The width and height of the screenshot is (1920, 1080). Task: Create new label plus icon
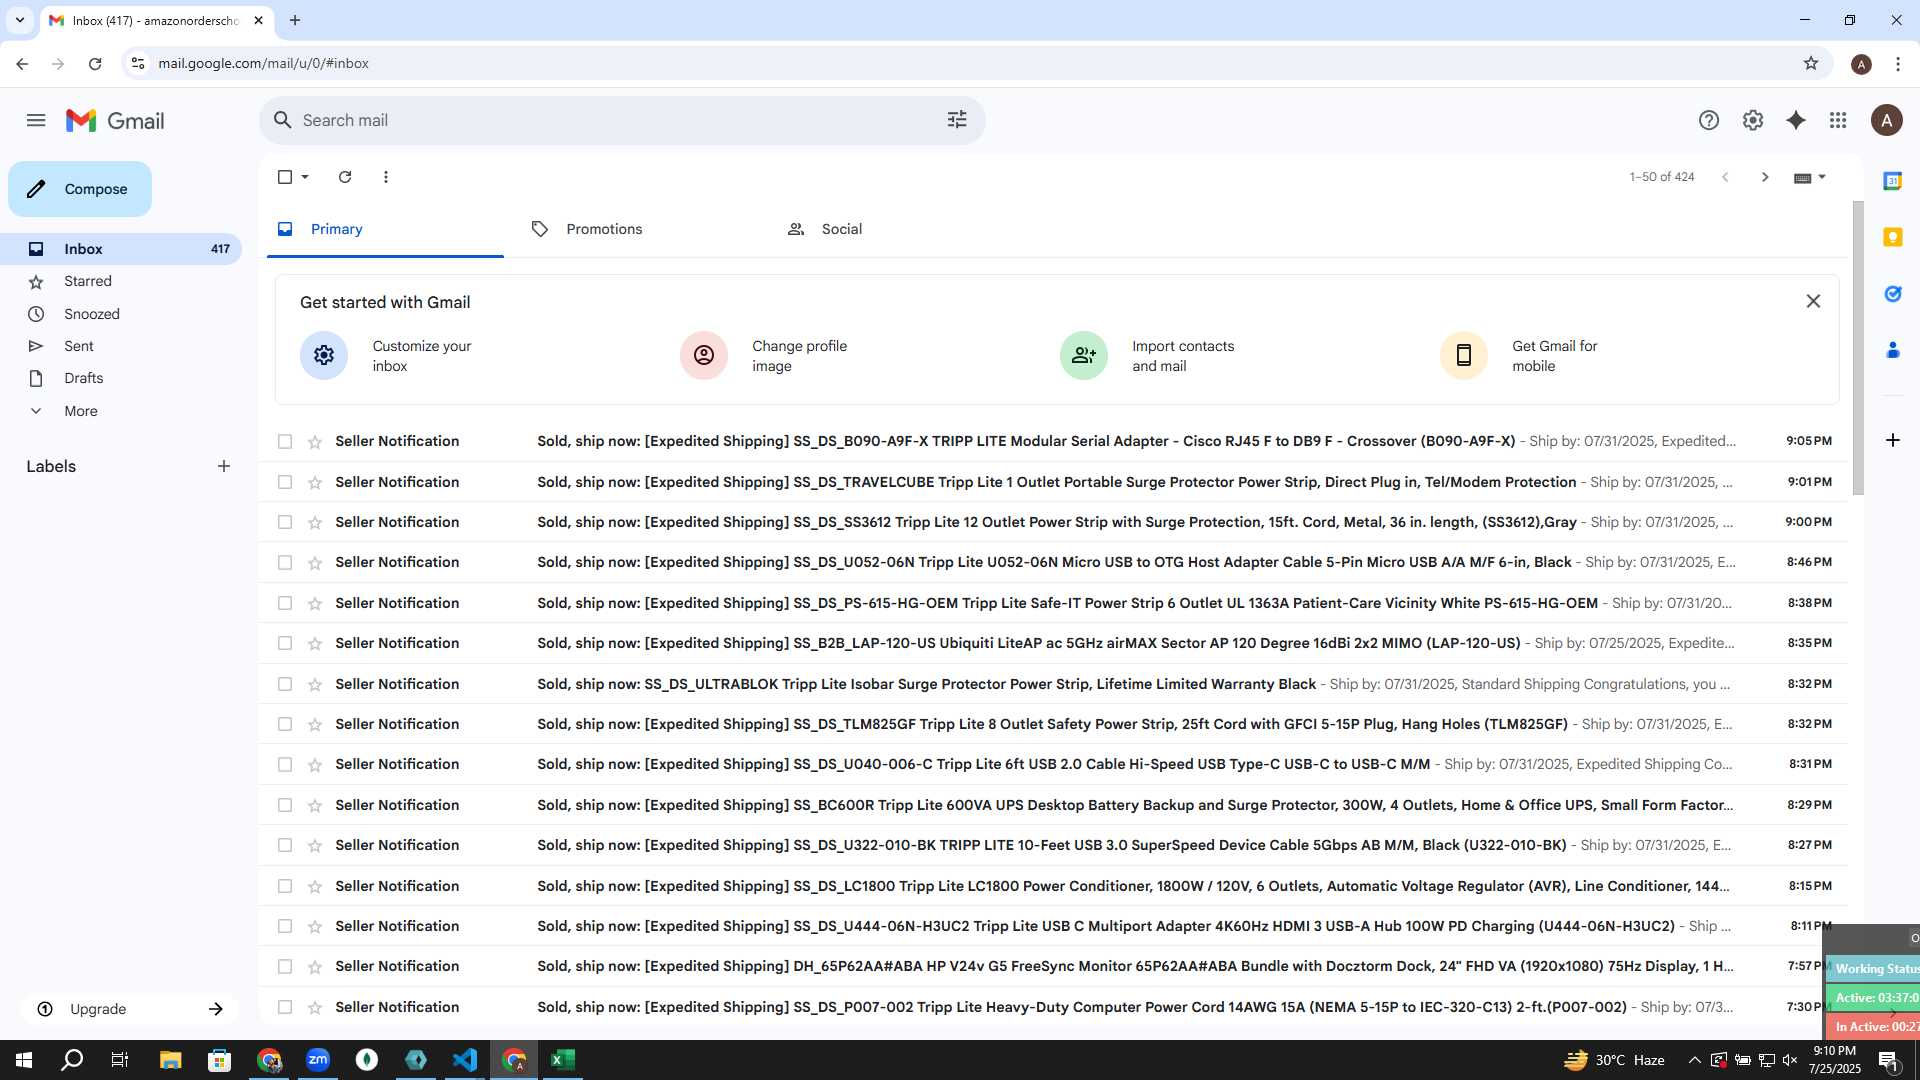(x=224, y=466)
